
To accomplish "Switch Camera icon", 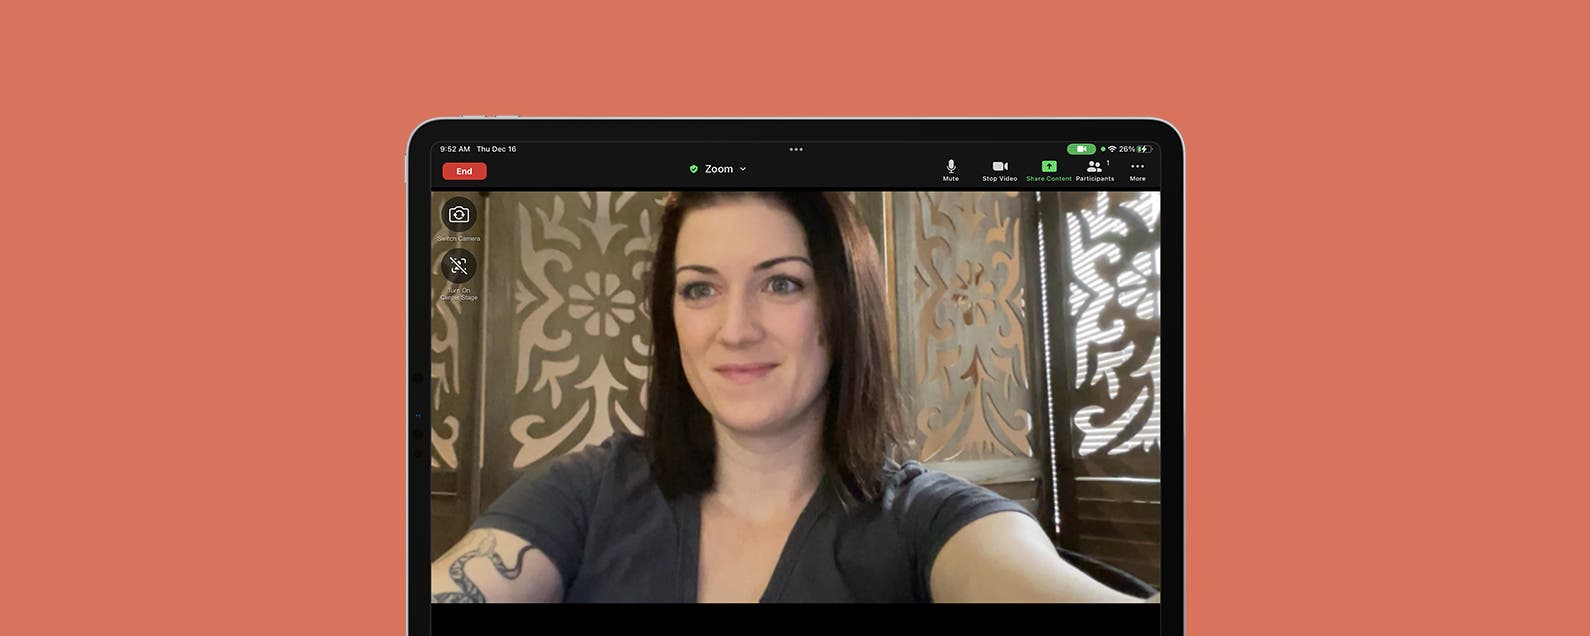I will click(459, 214).
